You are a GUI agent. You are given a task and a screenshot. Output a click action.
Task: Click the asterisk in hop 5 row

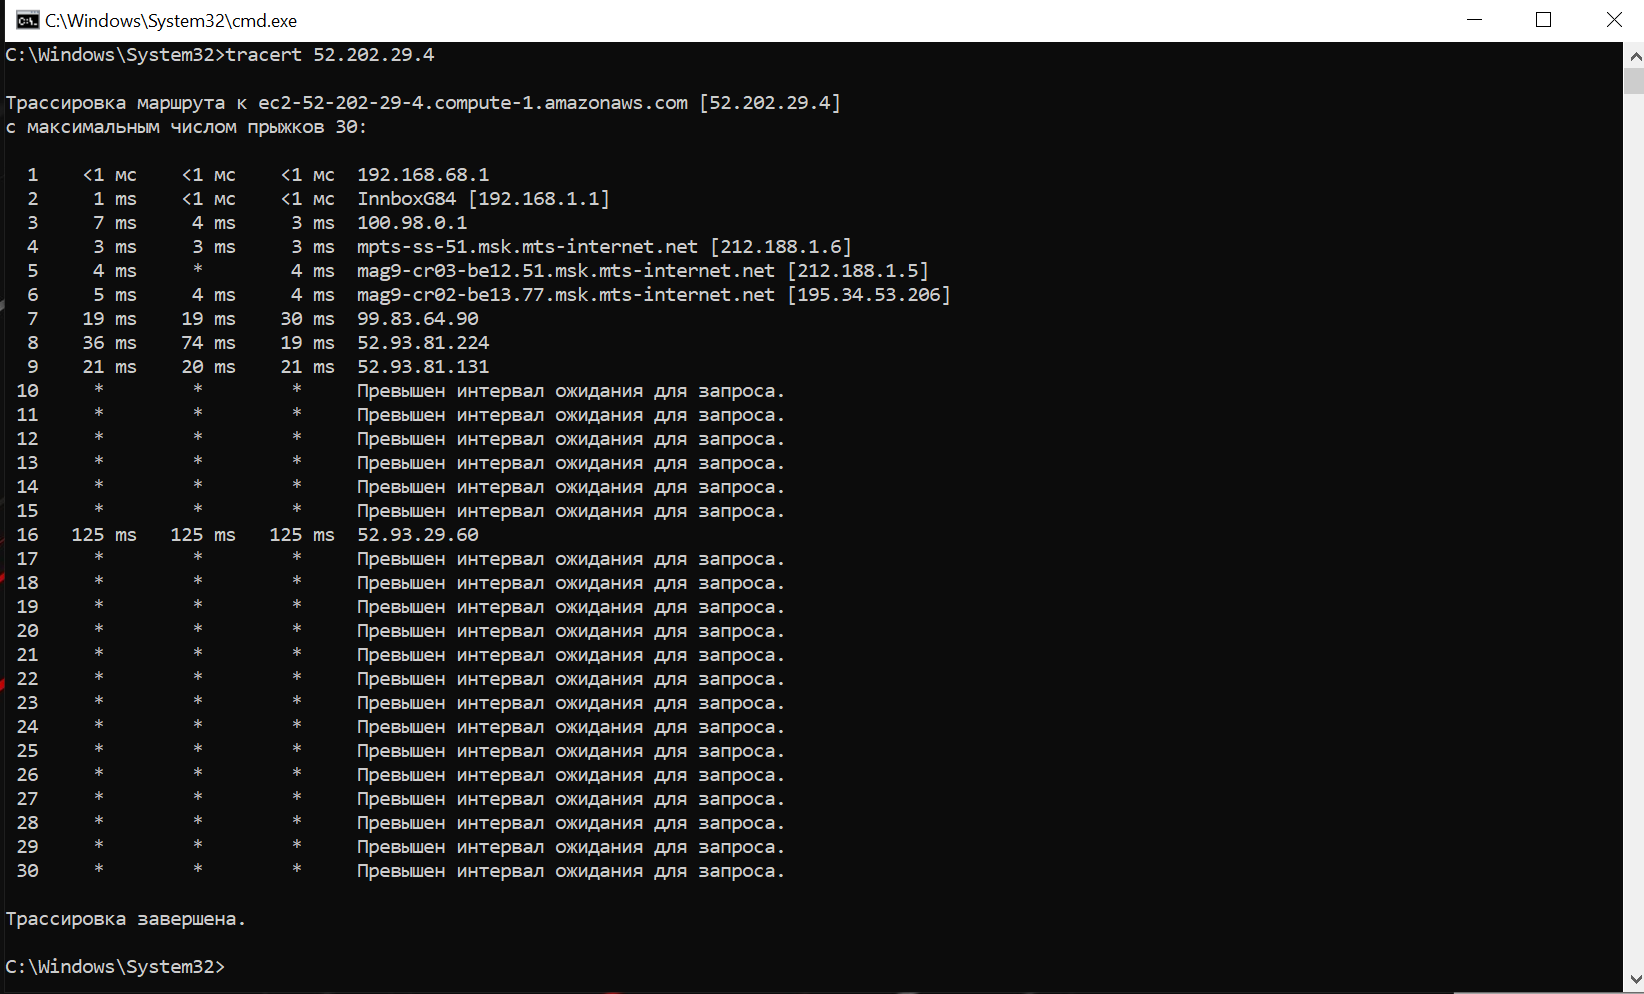(x=198, y=269)
